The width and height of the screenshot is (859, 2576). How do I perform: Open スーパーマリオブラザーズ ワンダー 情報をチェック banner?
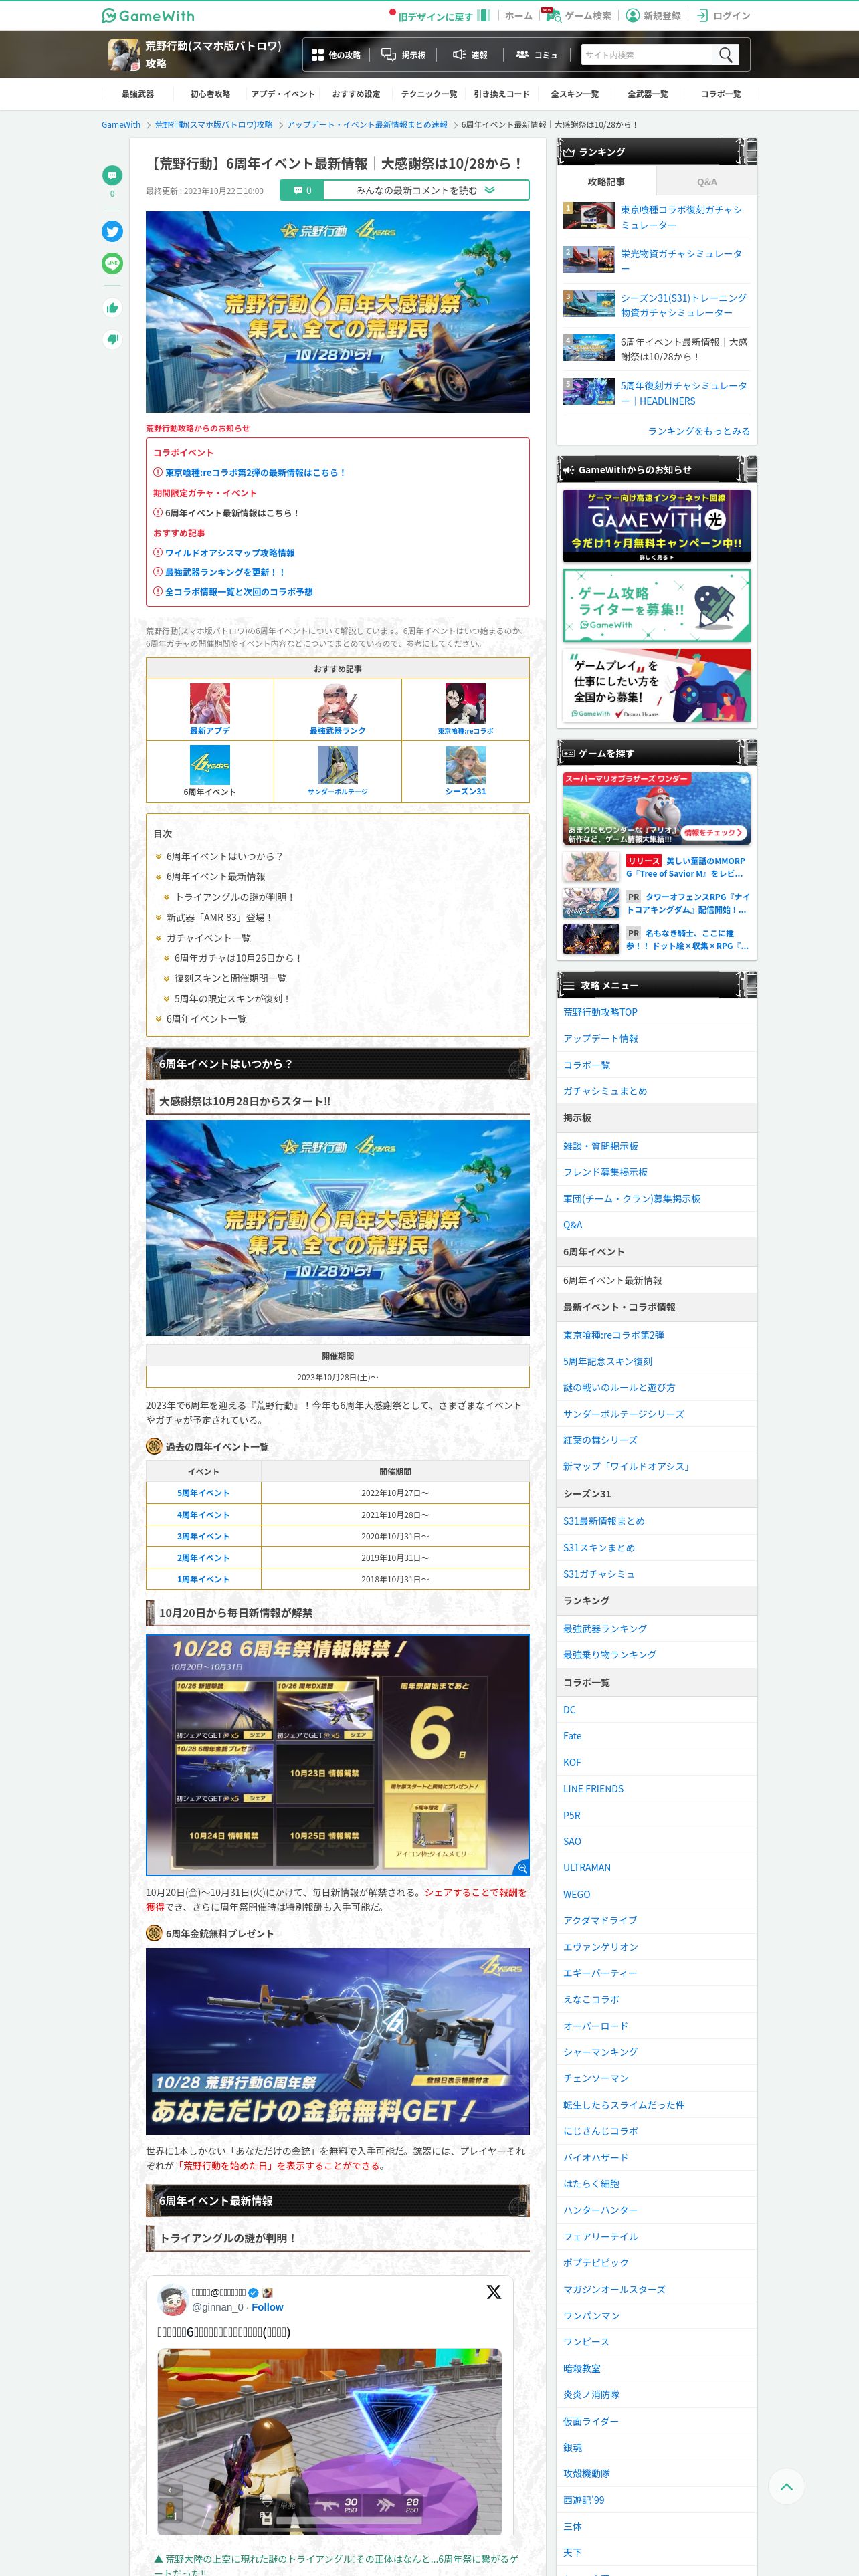656,809
